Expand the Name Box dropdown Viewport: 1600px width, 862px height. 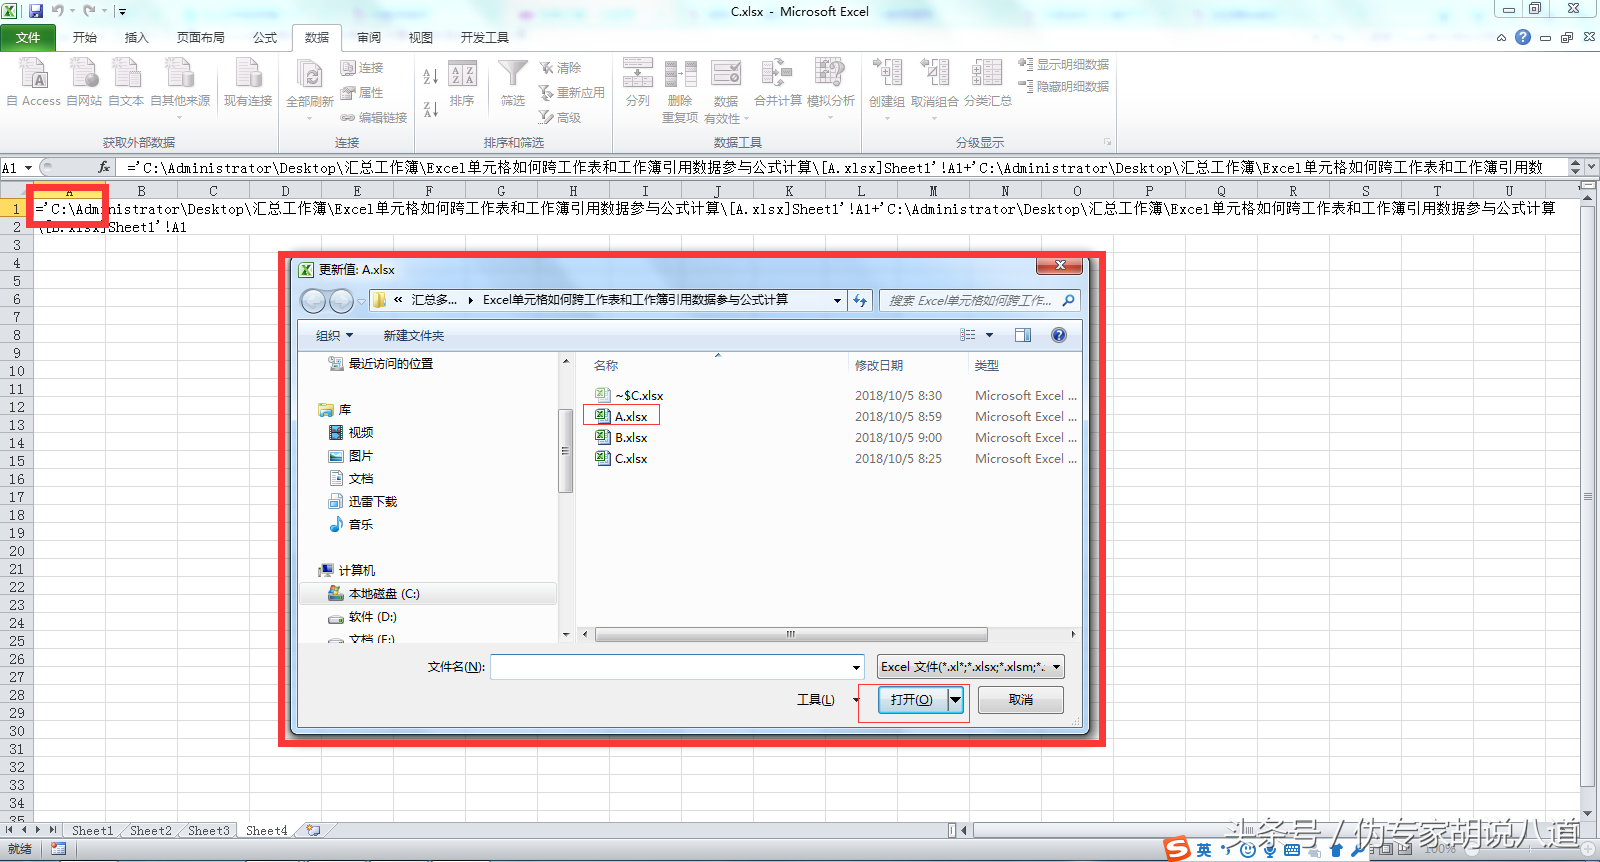click(x=28, y=168)
